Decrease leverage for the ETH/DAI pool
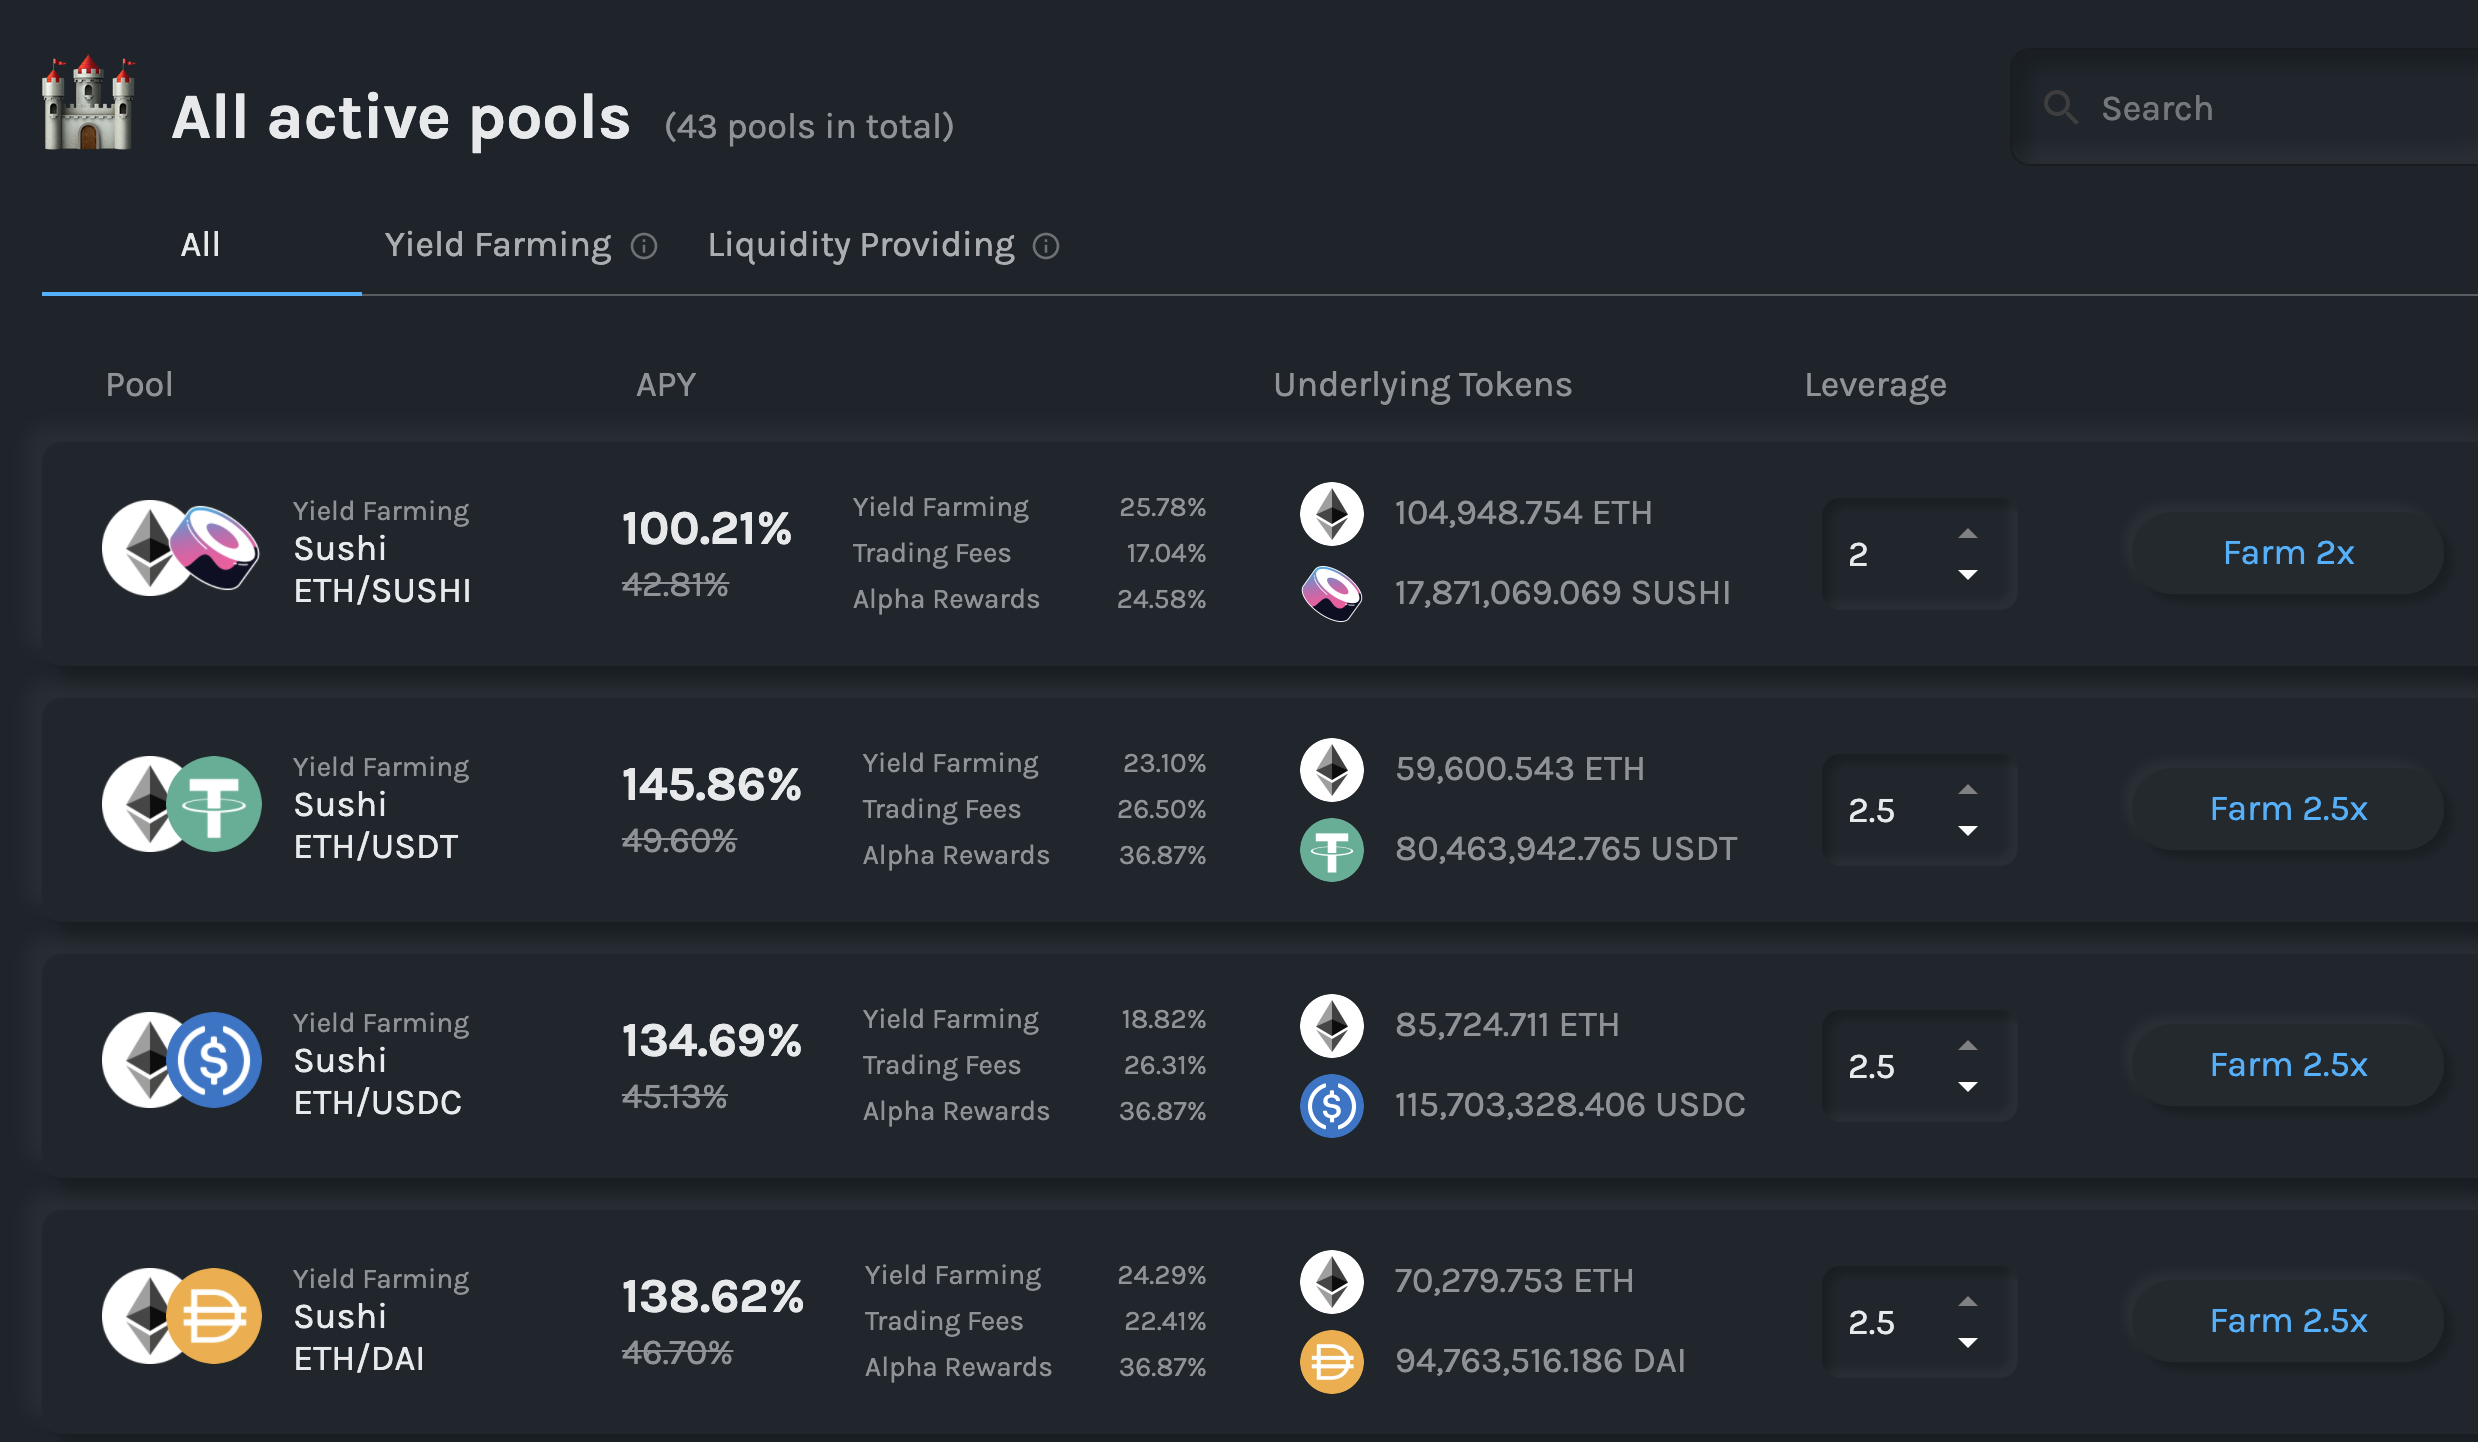The height and width of the screenshot is (1442, 2478). (x=1968, y=1342)
